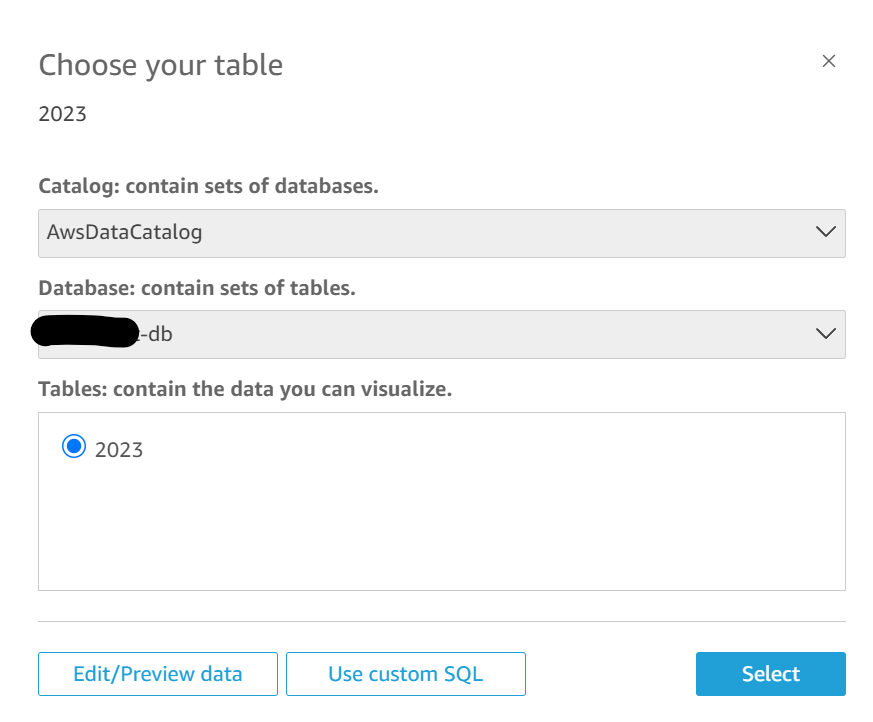
Task: Open the database combo box ending in -db
Action: [x=440, y=334]
